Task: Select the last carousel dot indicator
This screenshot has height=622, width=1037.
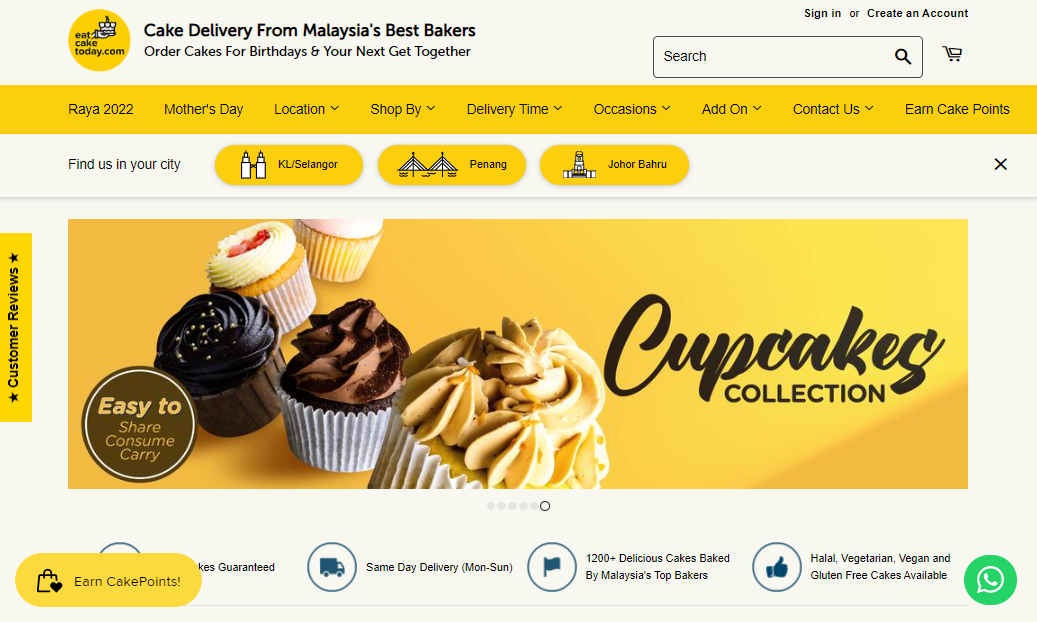Action: [x=544, y=506]
